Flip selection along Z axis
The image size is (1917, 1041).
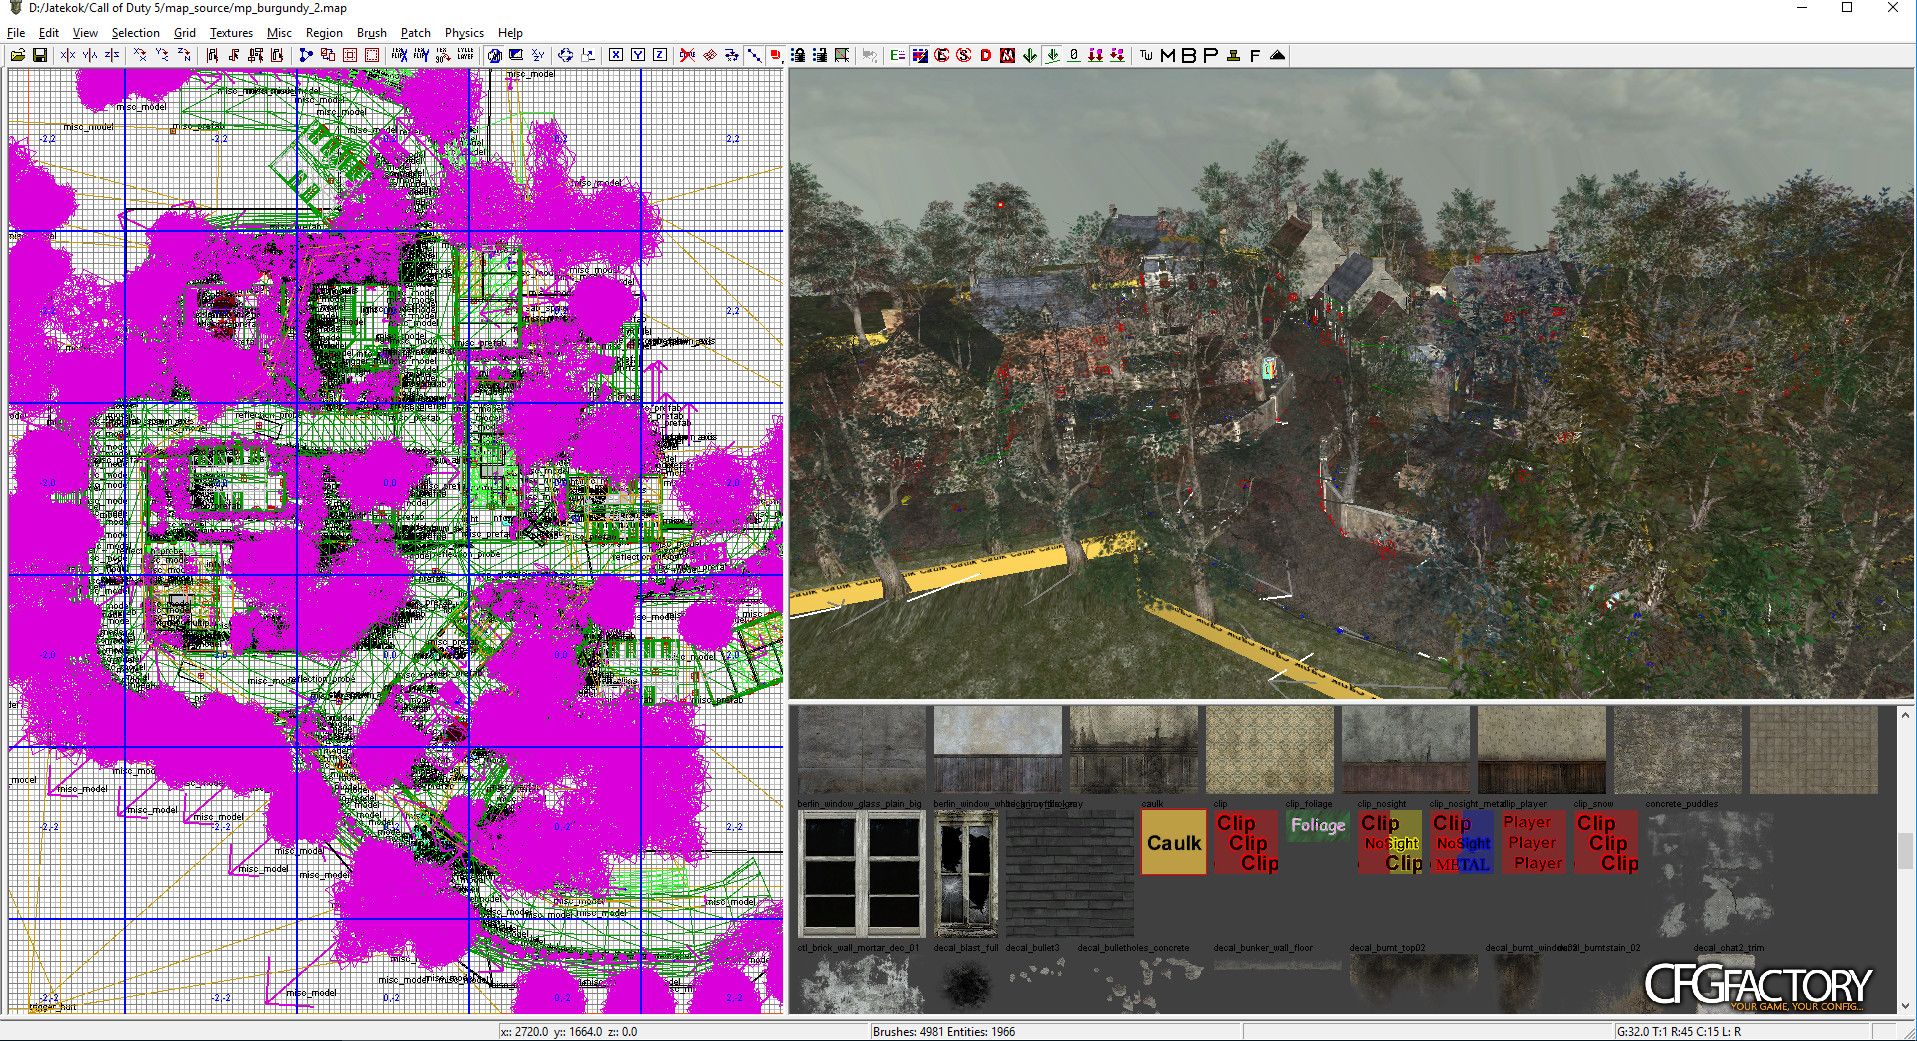pyautogui.click(x=112, y=56)
